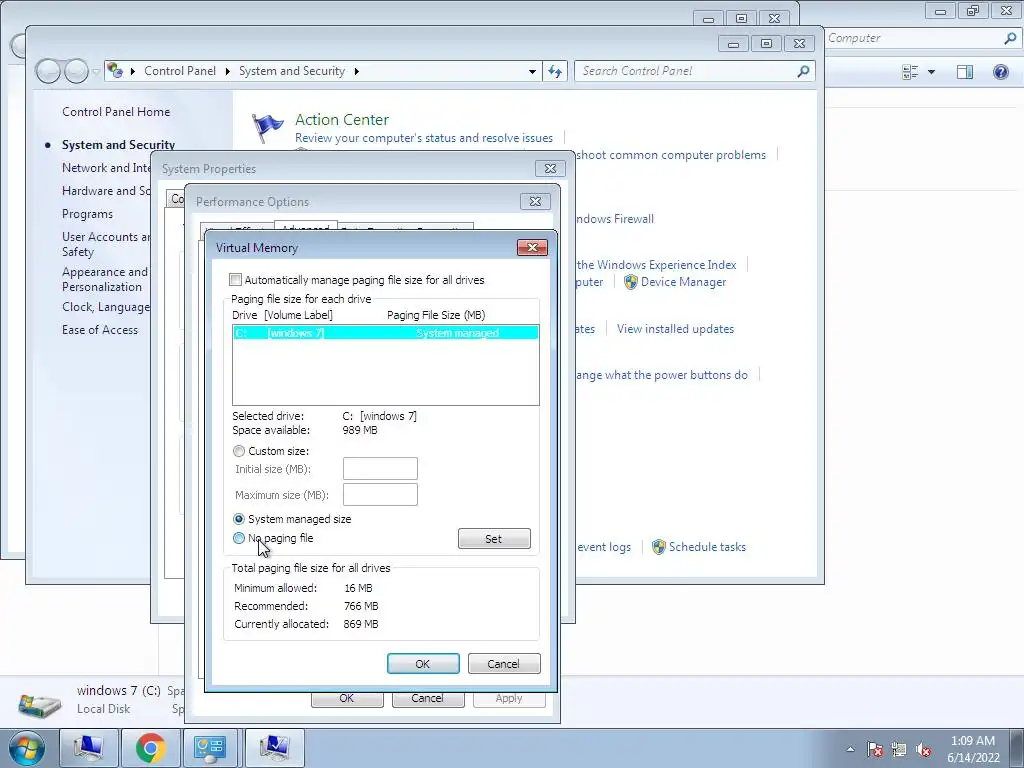Screen dimensions: 1024x768
Task: Select the Custom size radio button
Action: [x=239, y=451]
